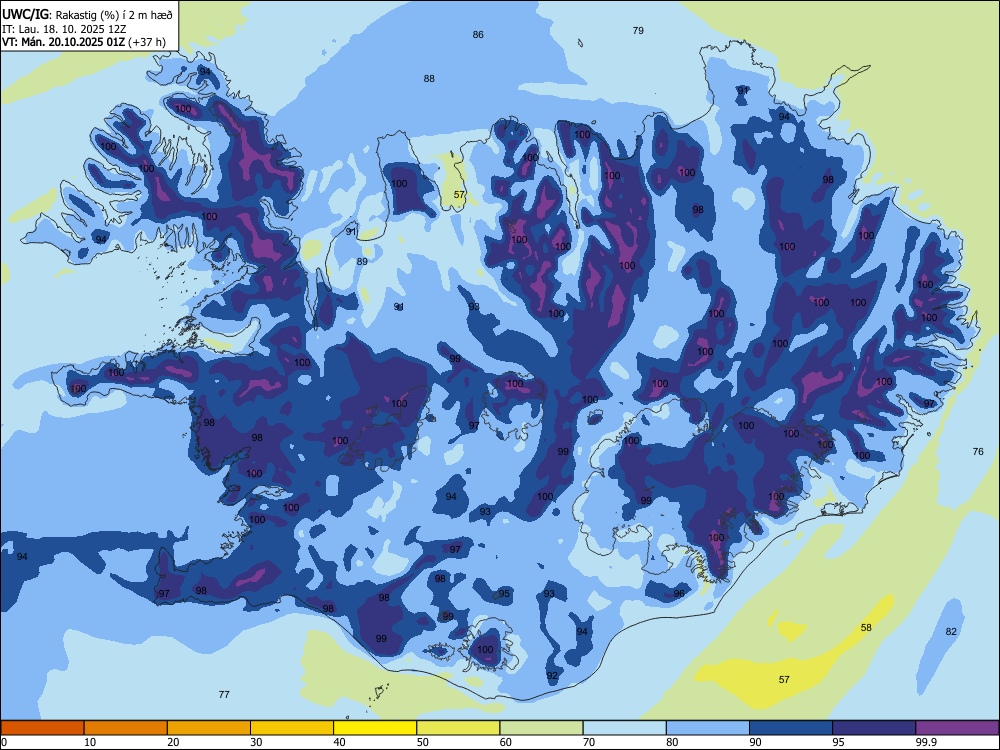Screen dimensions: 1000x750
Task: Click the '92' humidity value on the map
Action: coord(552,675)
